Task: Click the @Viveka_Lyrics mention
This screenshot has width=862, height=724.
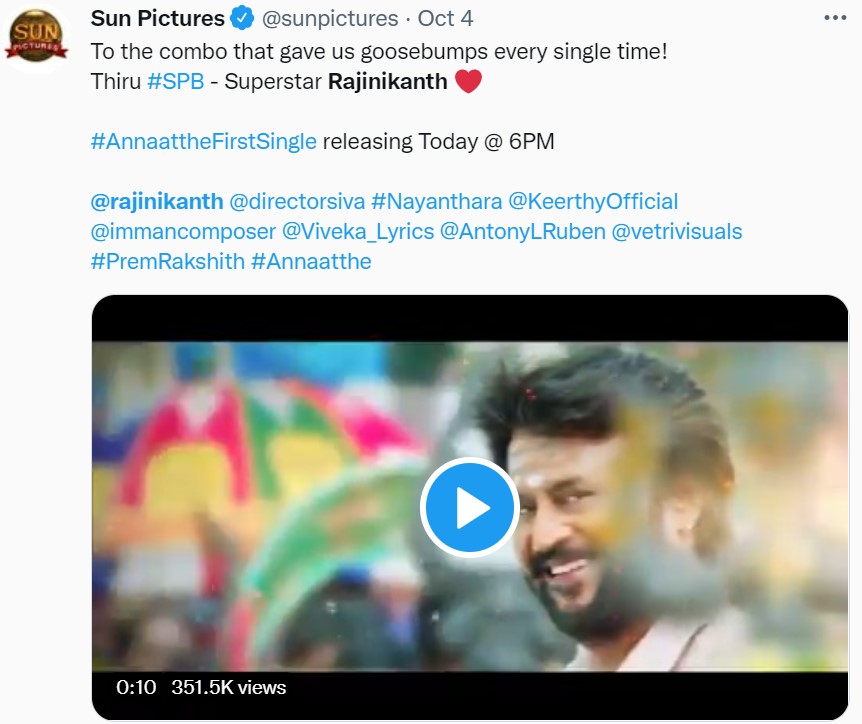Action: click(358, 231)
